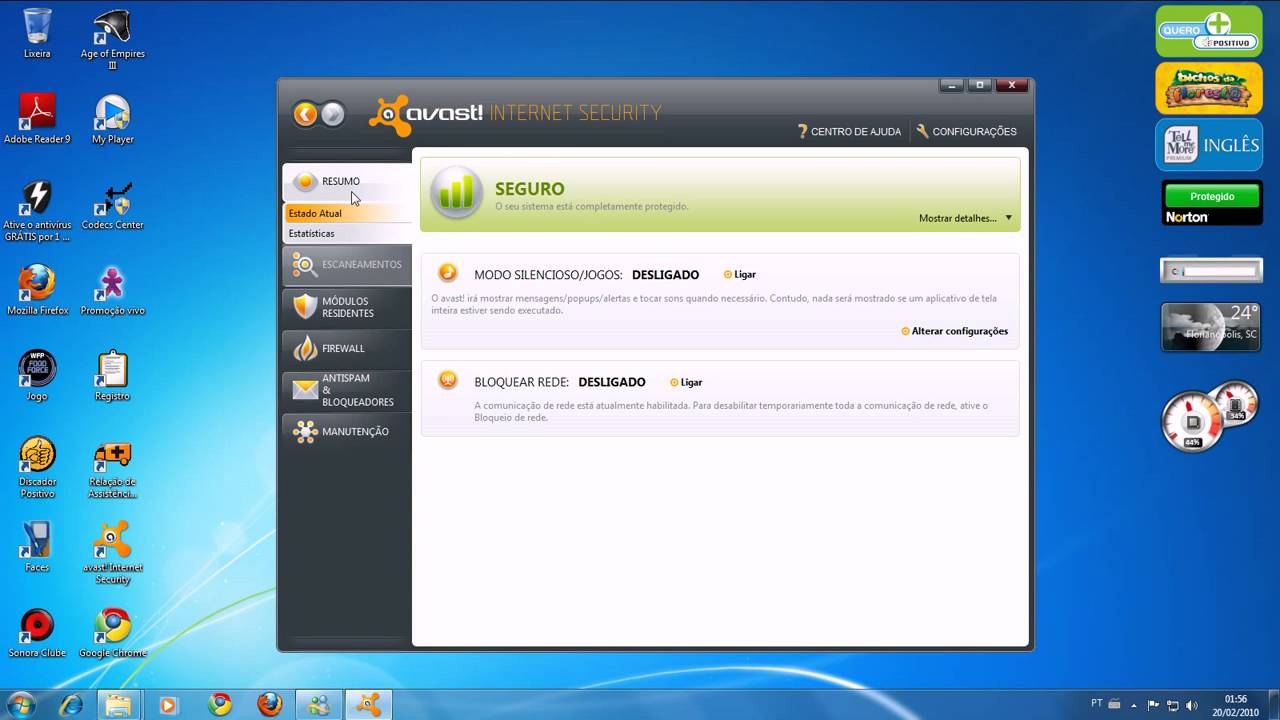1280x720 pixels.
Task: Go back with the orange back arrow
Action: tap(306, 114)
